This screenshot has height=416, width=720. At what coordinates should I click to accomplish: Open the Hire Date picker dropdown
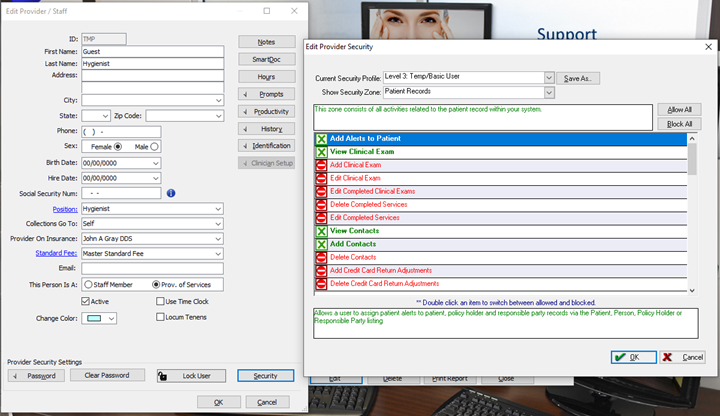[156, 178]
